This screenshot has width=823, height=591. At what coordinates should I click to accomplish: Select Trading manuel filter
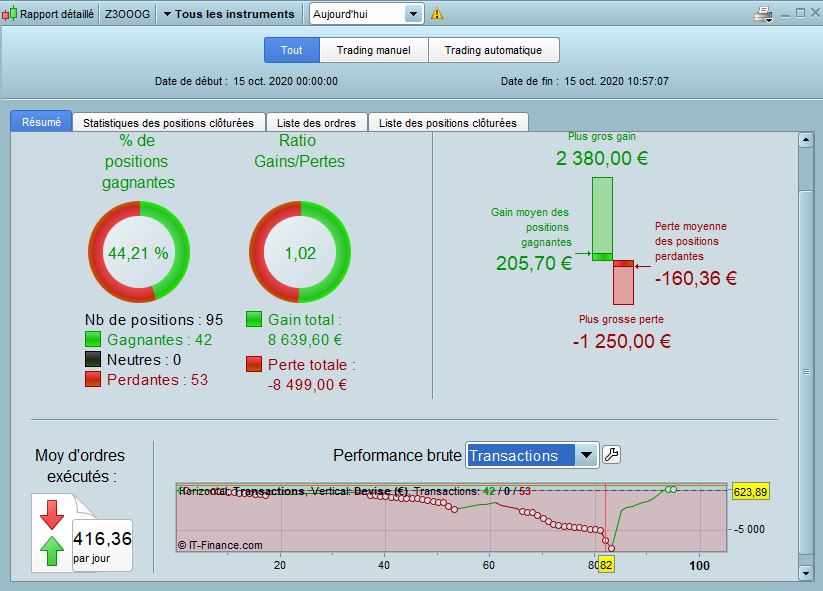tap(374, 50)
